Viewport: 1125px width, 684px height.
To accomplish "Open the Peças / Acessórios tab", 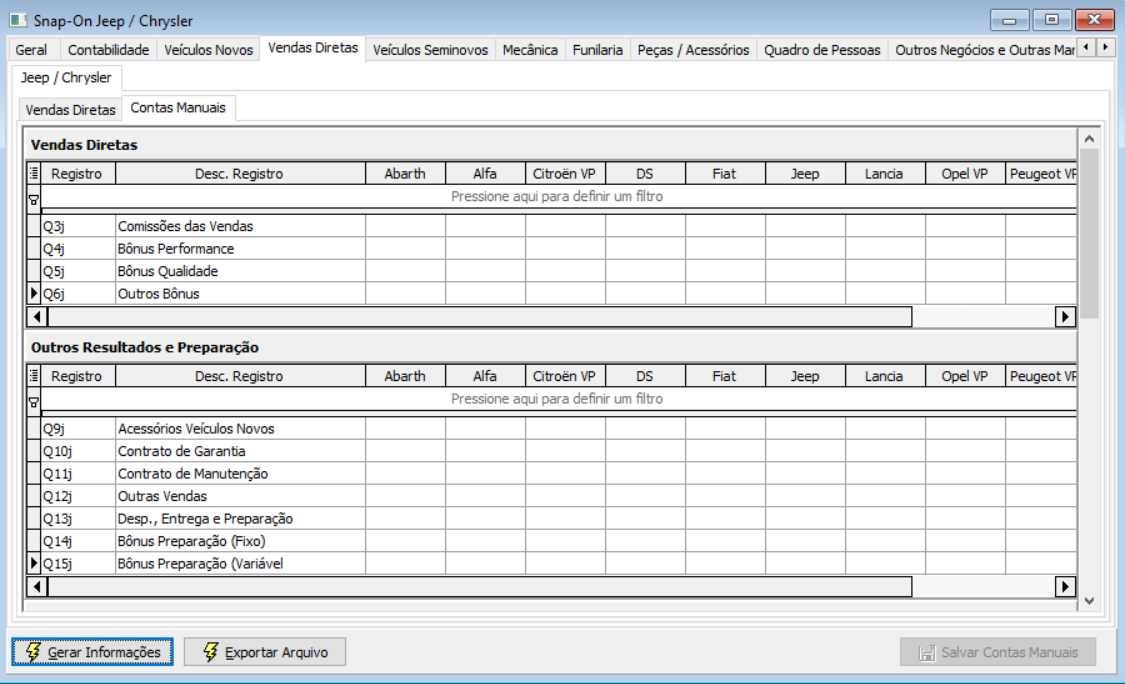I will [x=693, y=50].
